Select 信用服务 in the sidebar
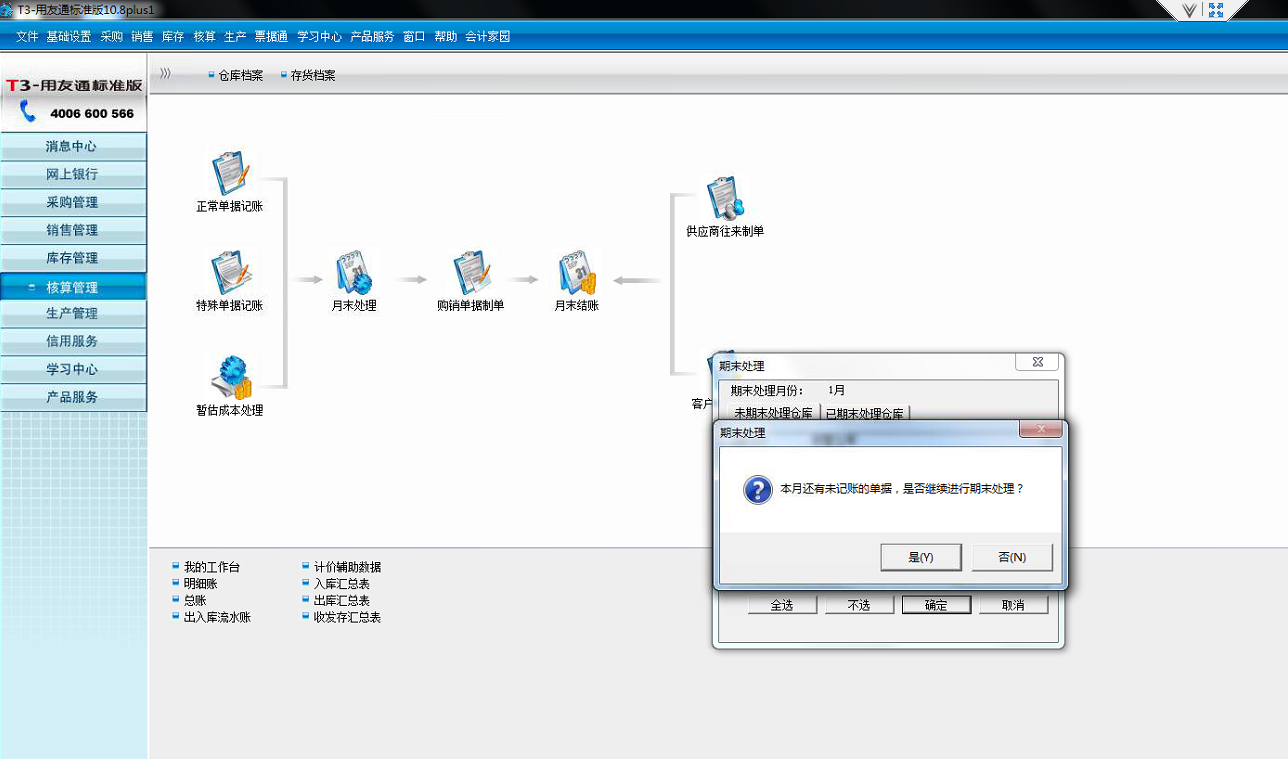The width and height of the screenshot is (1288, 759). [x=73, y=341]
